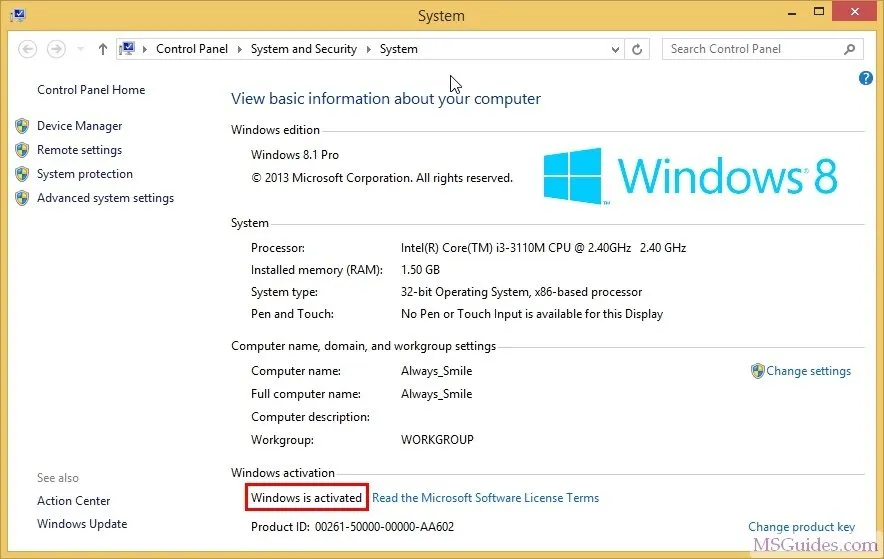Viewport: 884px width, 559px height.
Task: Maximize the System window
Action: click(x=819, y=11)
